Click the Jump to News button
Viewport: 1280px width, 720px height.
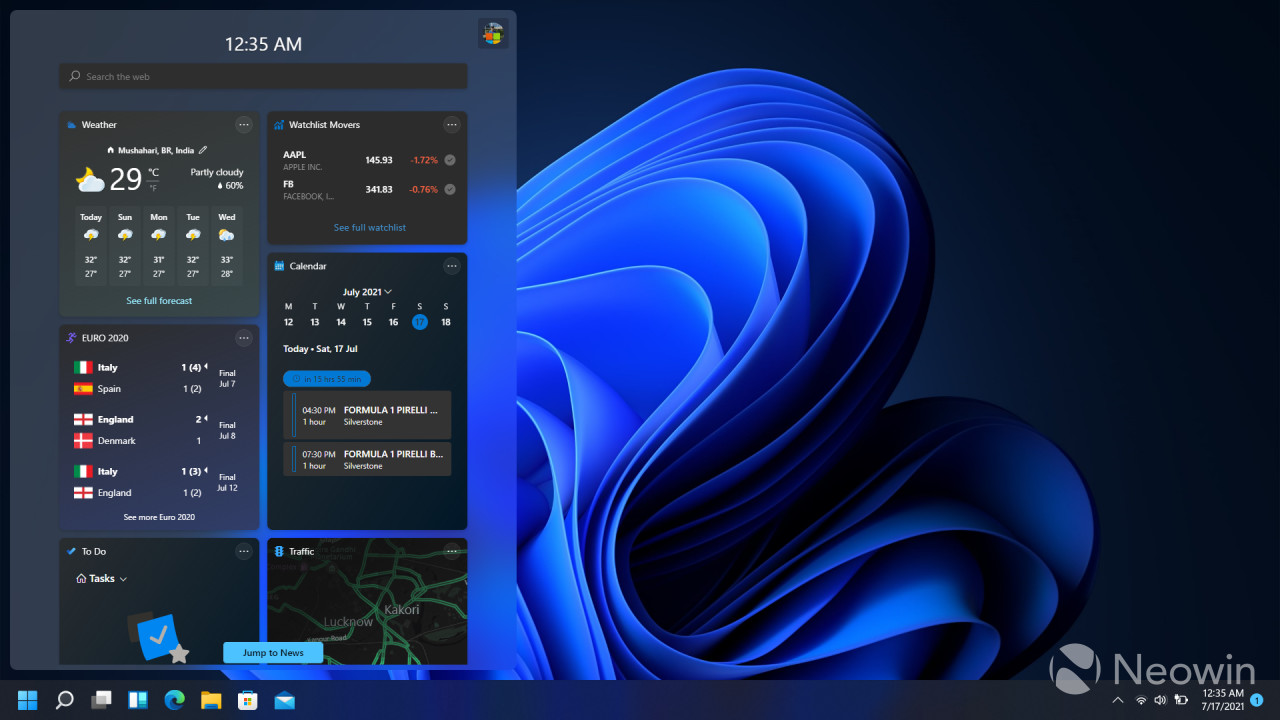tap(273, 653)
